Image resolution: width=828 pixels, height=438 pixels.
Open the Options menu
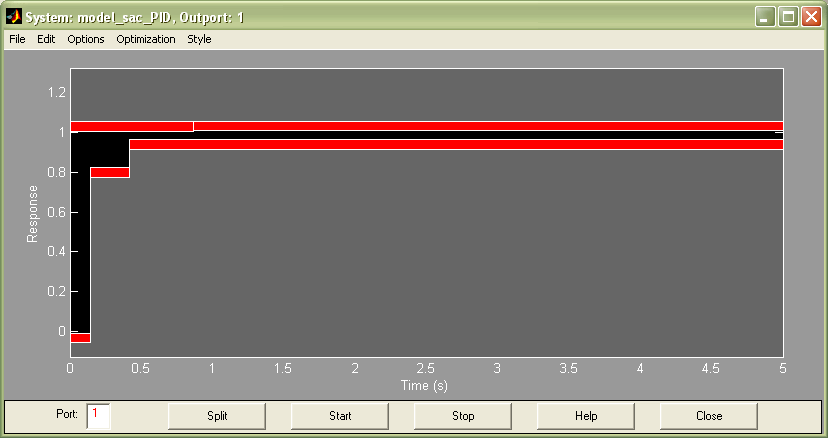pos(86,39)
